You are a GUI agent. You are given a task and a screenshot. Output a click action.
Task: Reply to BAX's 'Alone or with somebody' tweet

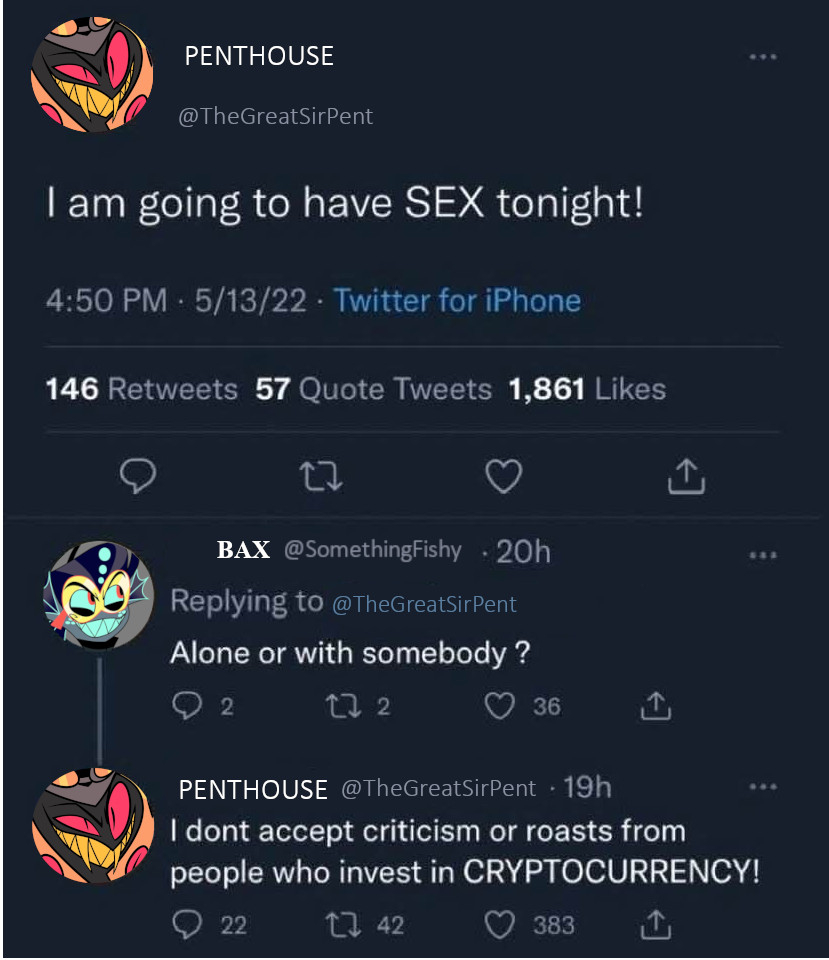pos(188,707)
